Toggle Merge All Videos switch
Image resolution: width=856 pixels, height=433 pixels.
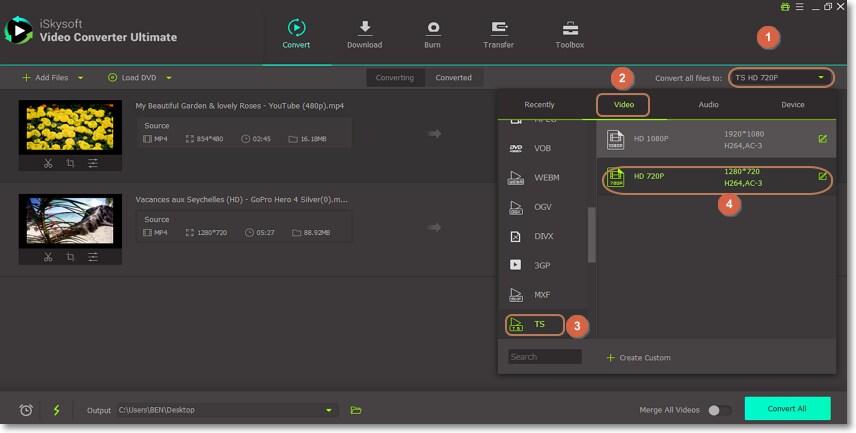click(x=720, y=410)
